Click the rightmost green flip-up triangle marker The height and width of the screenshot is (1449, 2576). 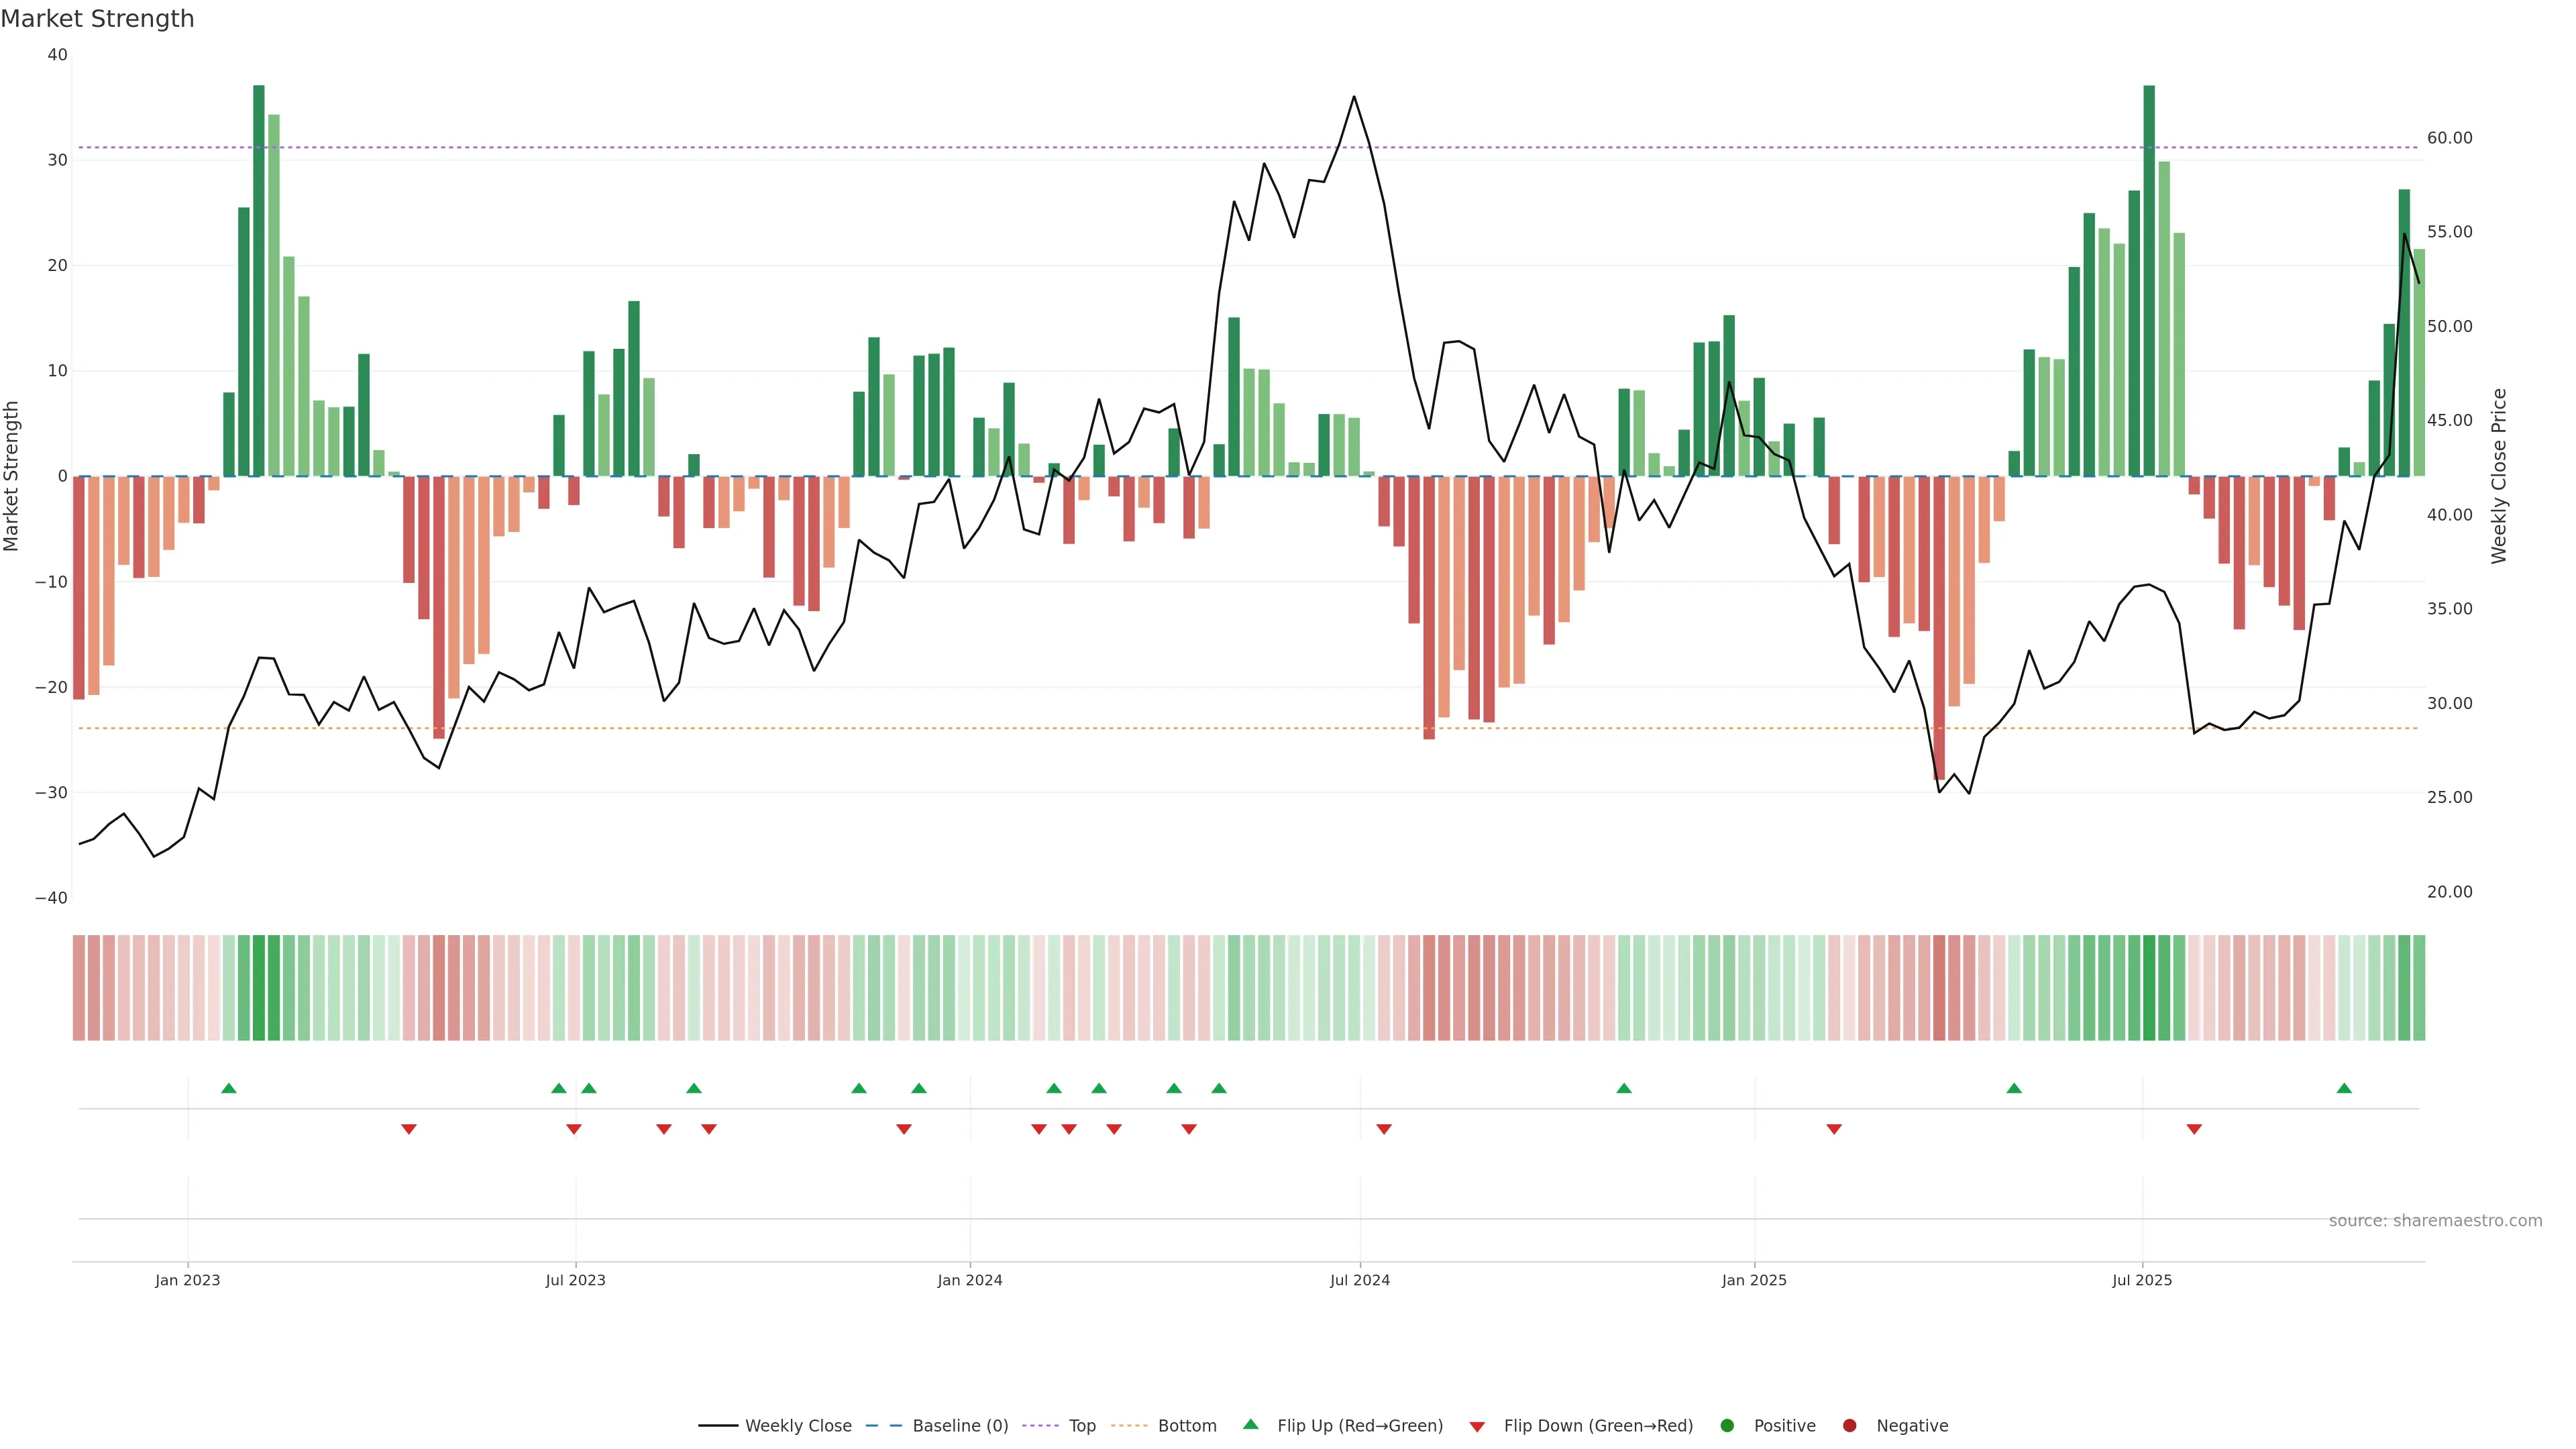pos(2344,1088)
